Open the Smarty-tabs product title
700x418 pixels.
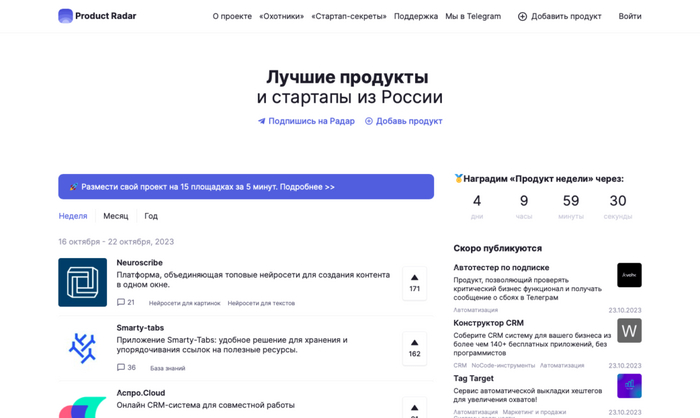[x=140, y=328]
